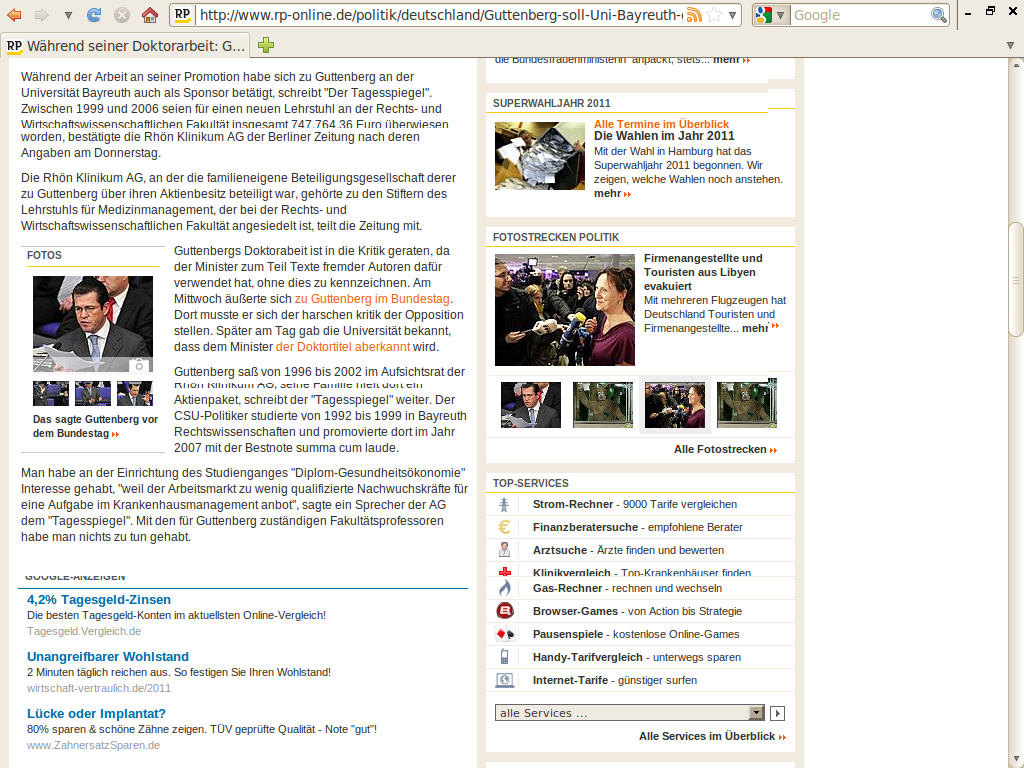
Task: Click the vertical scrollbar thumb
Action: coord(1016,280)
